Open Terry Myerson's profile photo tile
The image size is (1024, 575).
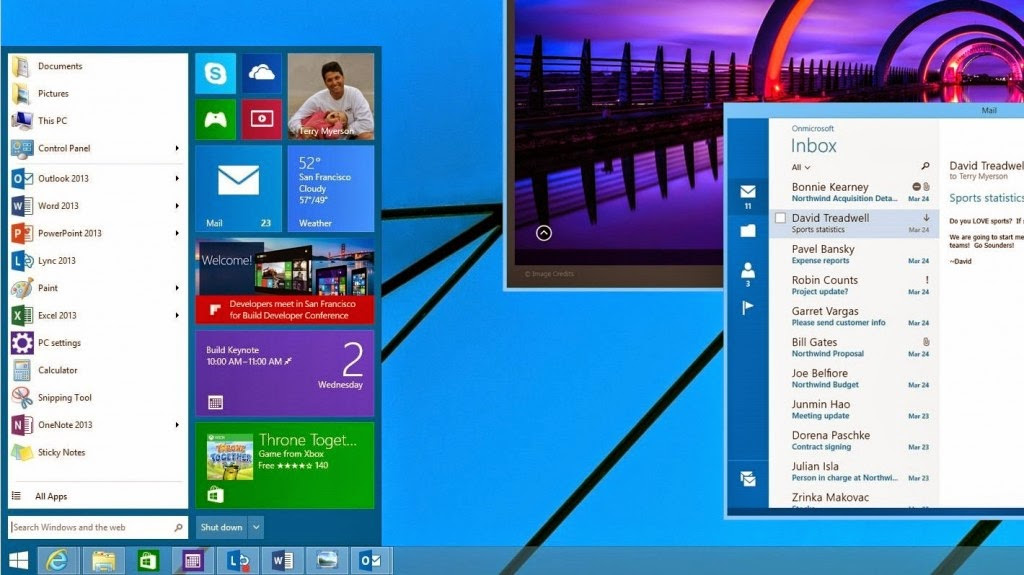coord(331,96)
